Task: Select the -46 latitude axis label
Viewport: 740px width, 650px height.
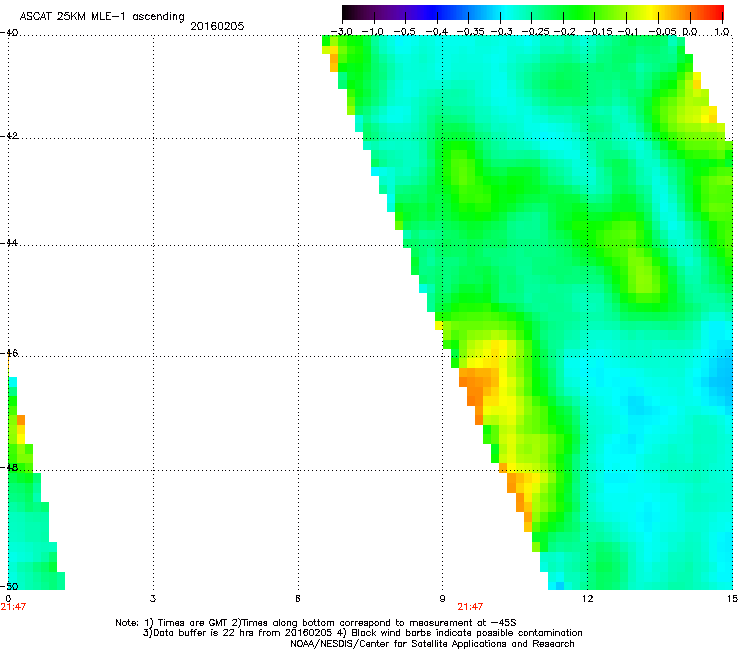Action: pyautogui.click(x=9, y=353)
